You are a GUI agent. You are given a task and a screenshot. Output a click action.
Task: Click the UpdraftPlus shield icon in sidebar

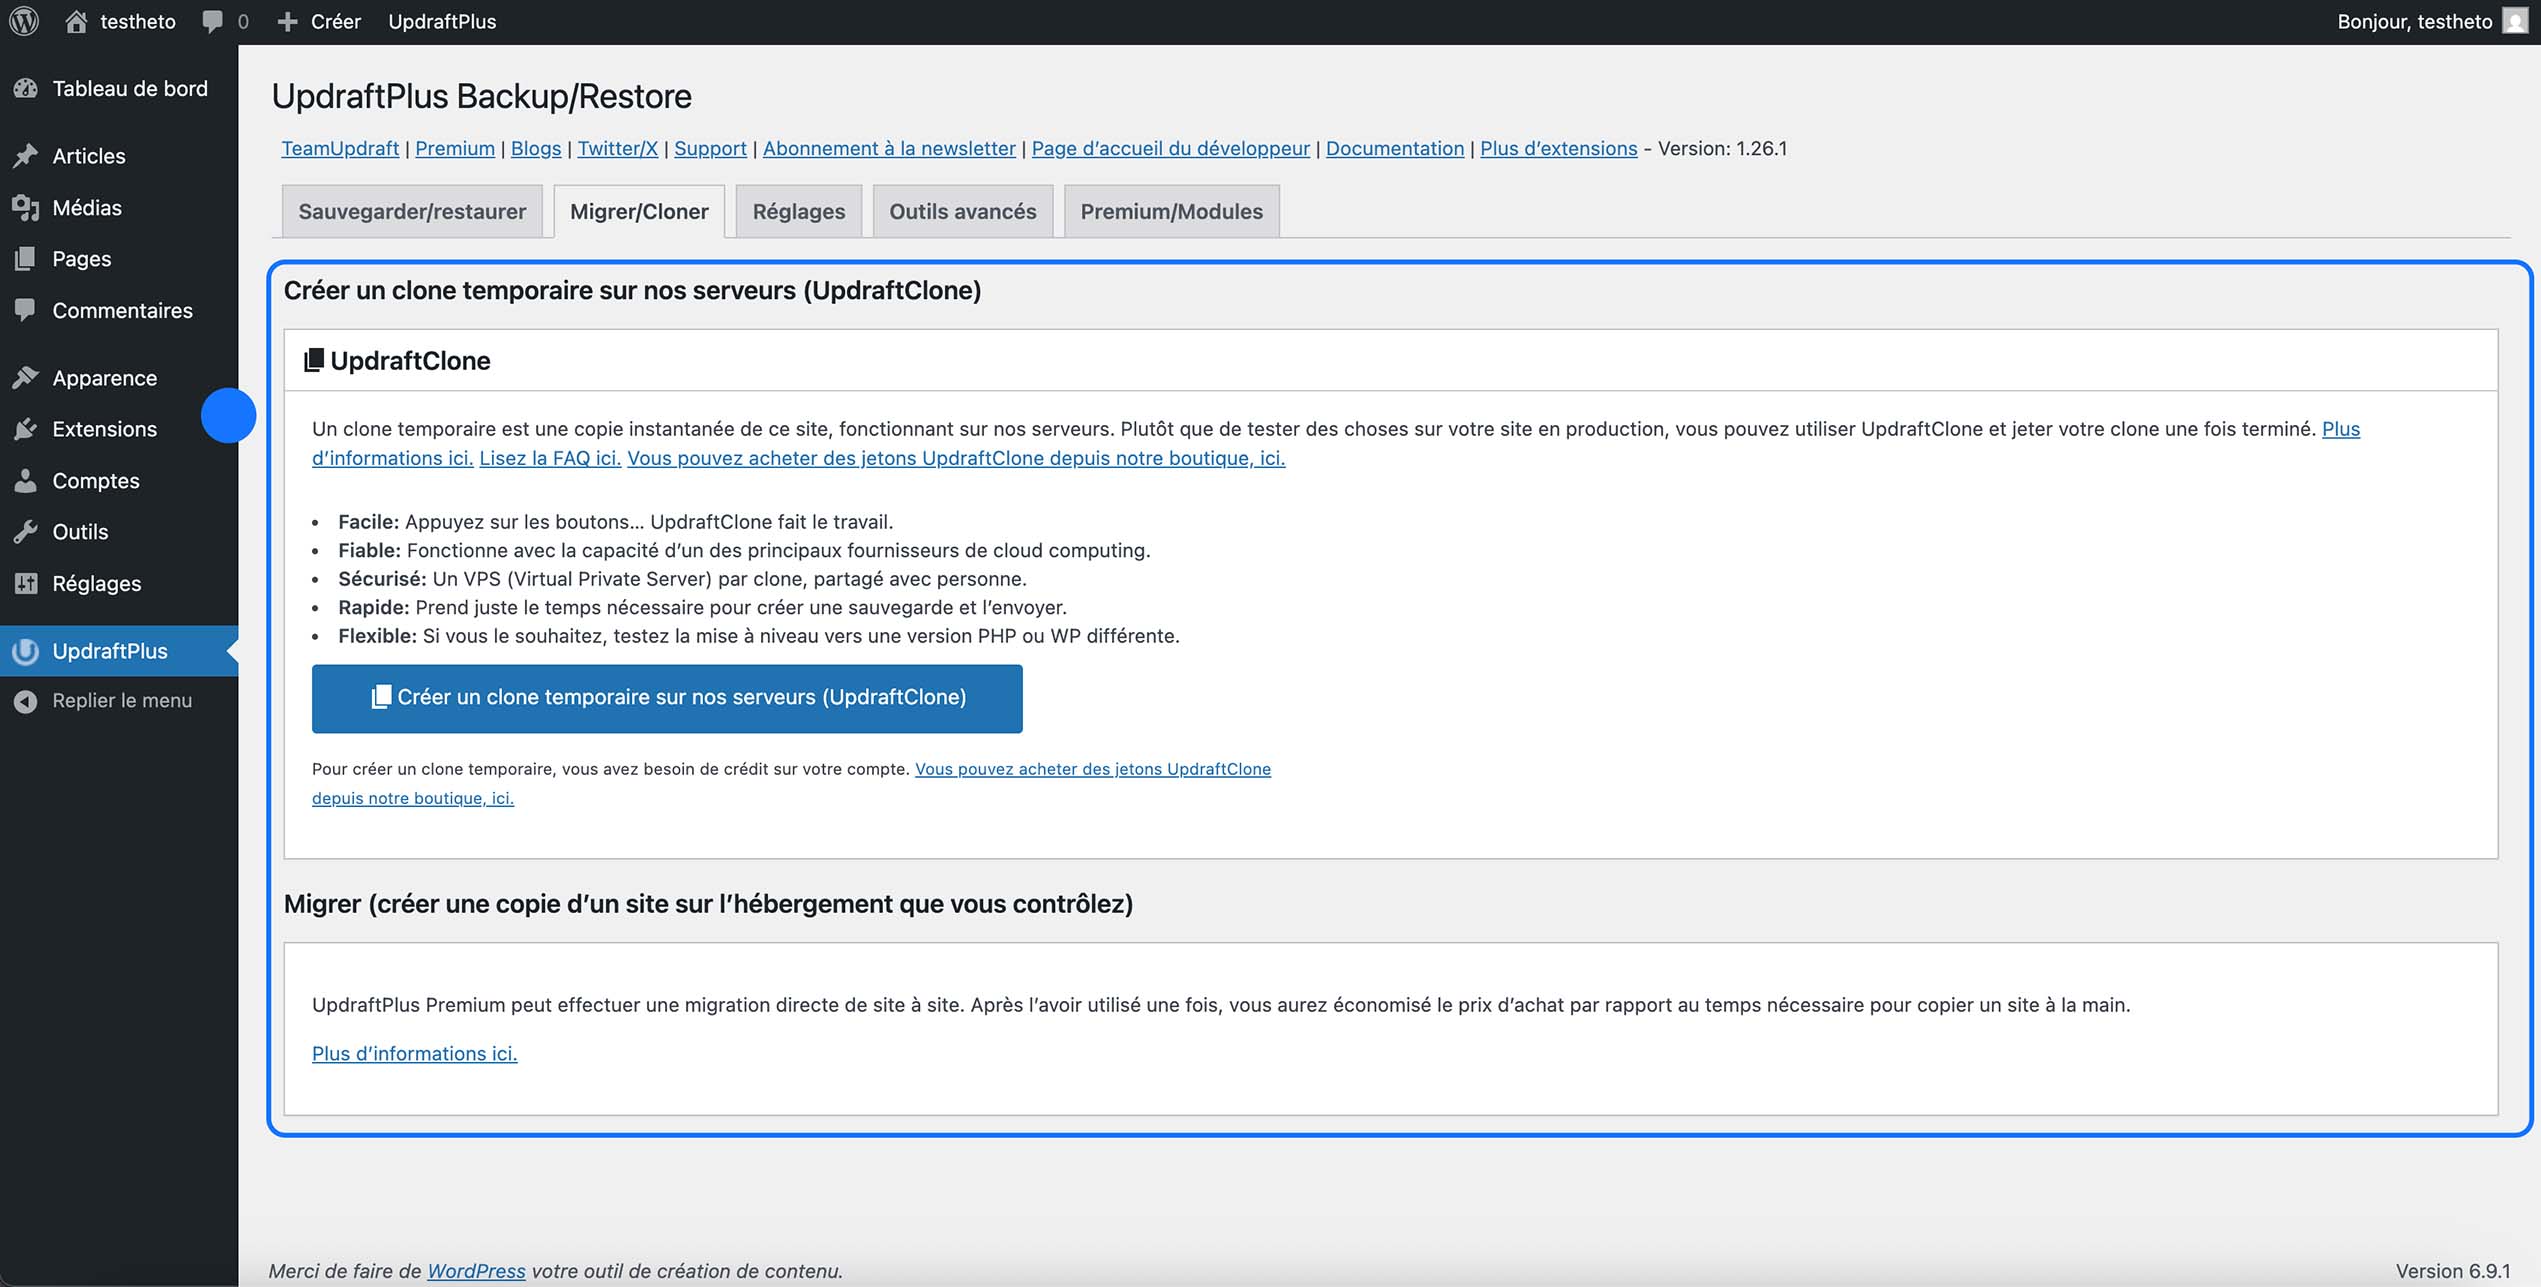pyautogui.click(x=25, y=651)
